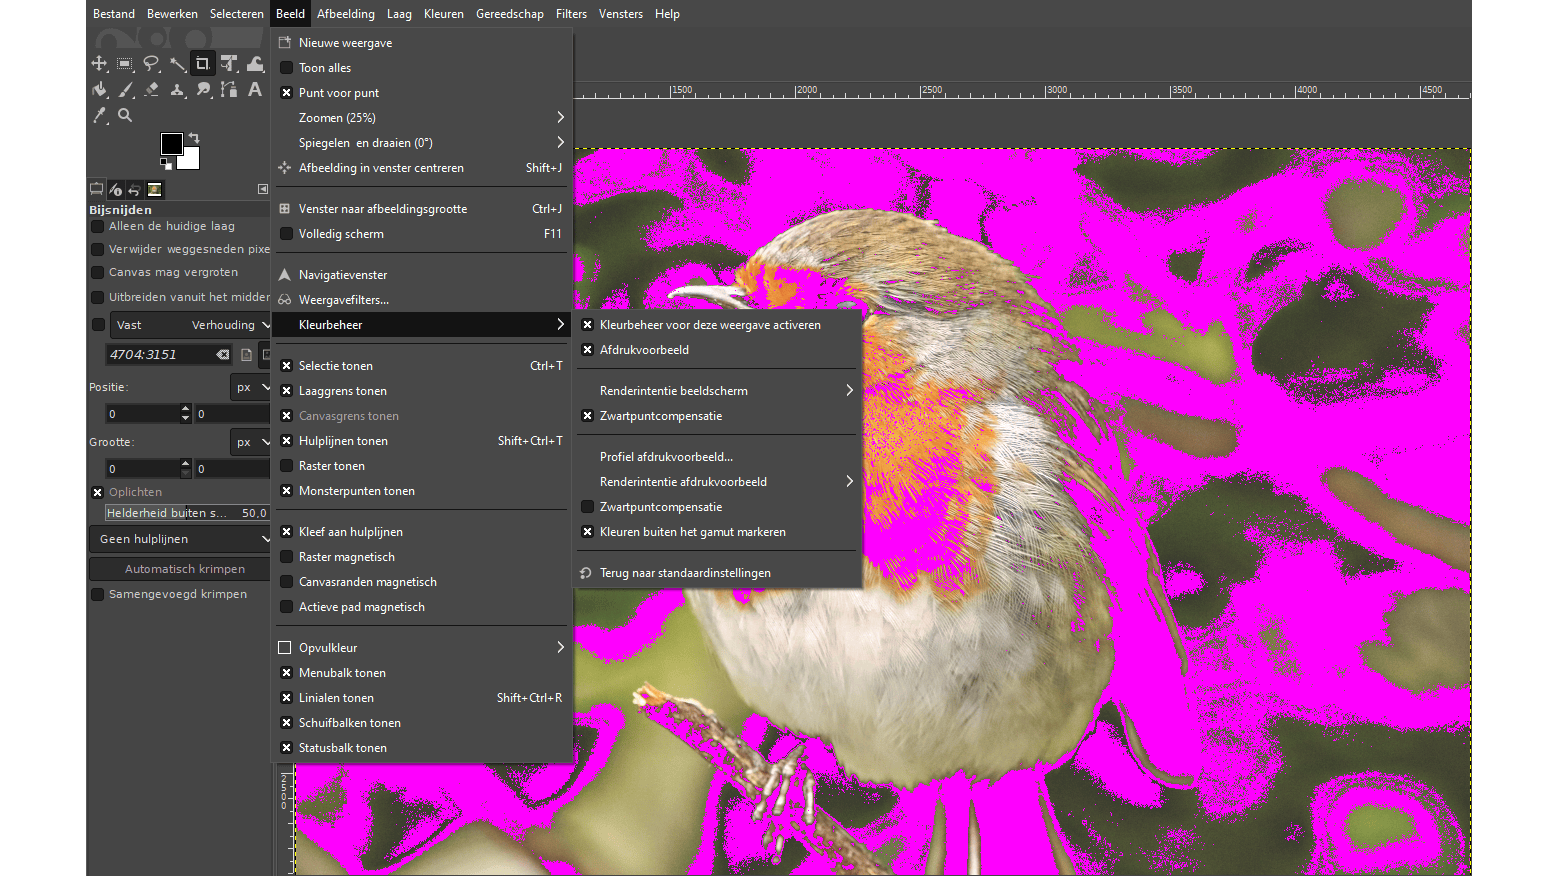Activate the Bucket Fill tool
This screenshot has width=1557, height=876.
99,90
